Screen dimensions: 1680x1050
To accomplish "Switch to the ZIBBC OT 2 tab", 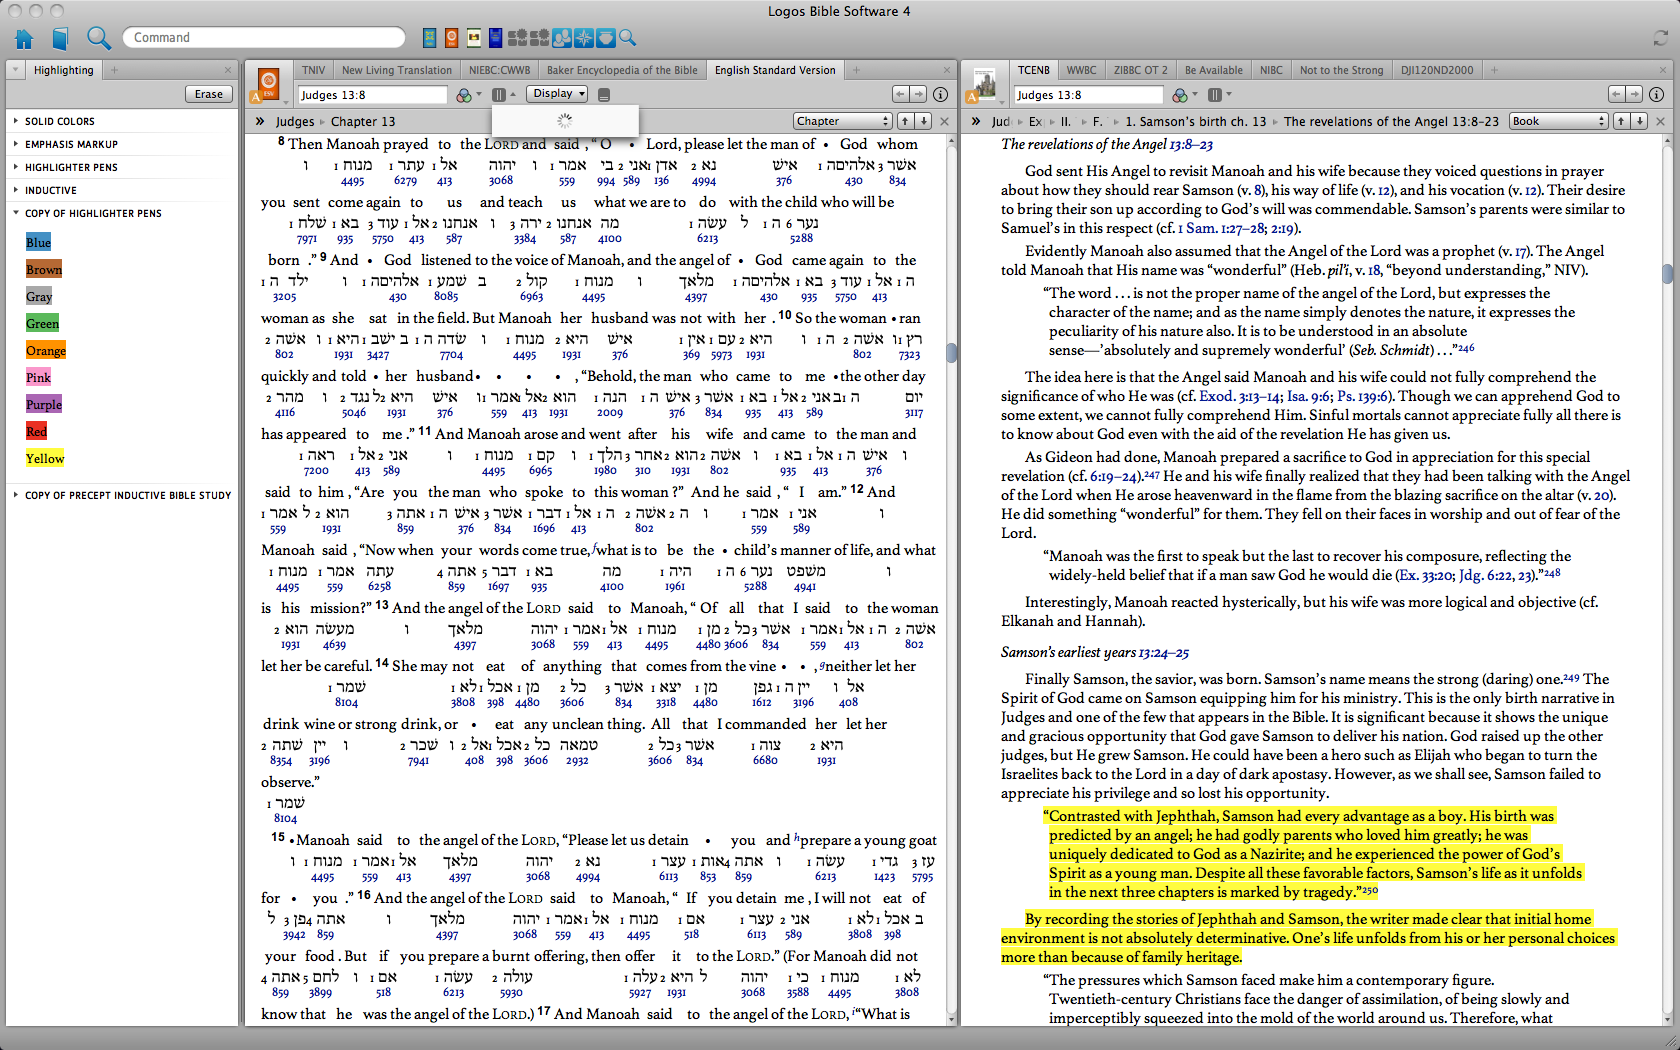I will [x=1141, y=70].
